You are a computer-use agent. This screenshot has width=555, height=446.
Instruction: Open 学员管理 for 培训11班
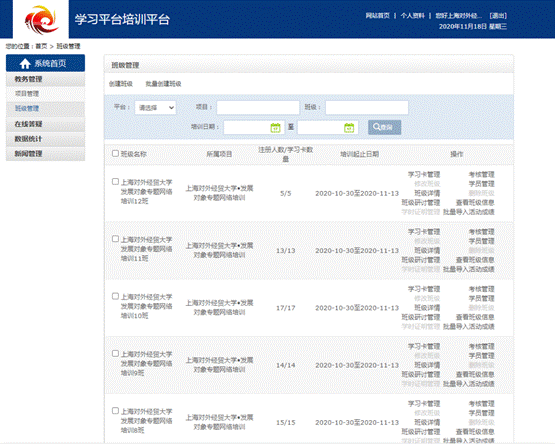click(x=481, y=241)
